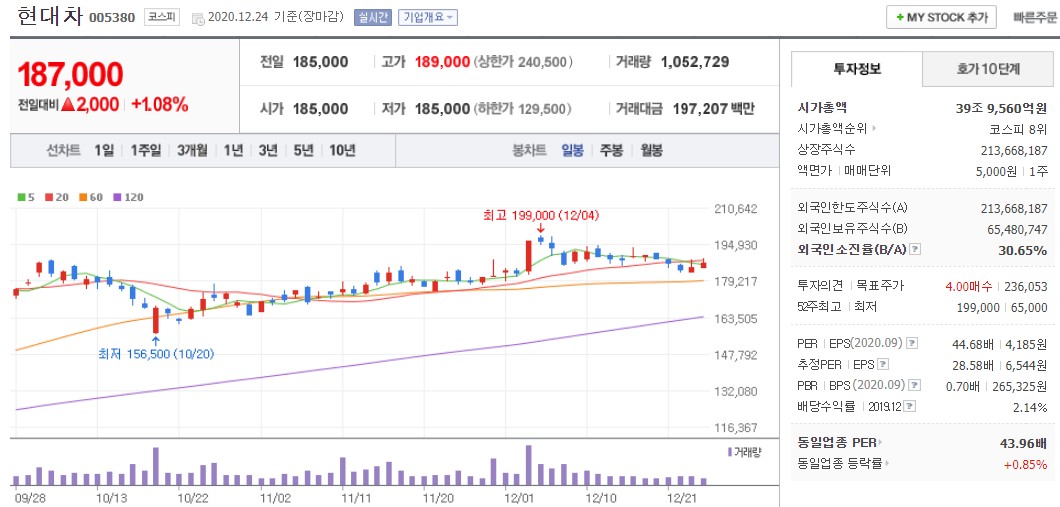The width and height of the screenshot is (1060, 507).
Task: Click the arrow icon next to 동일업종 PER
Action: click(880, 443)
